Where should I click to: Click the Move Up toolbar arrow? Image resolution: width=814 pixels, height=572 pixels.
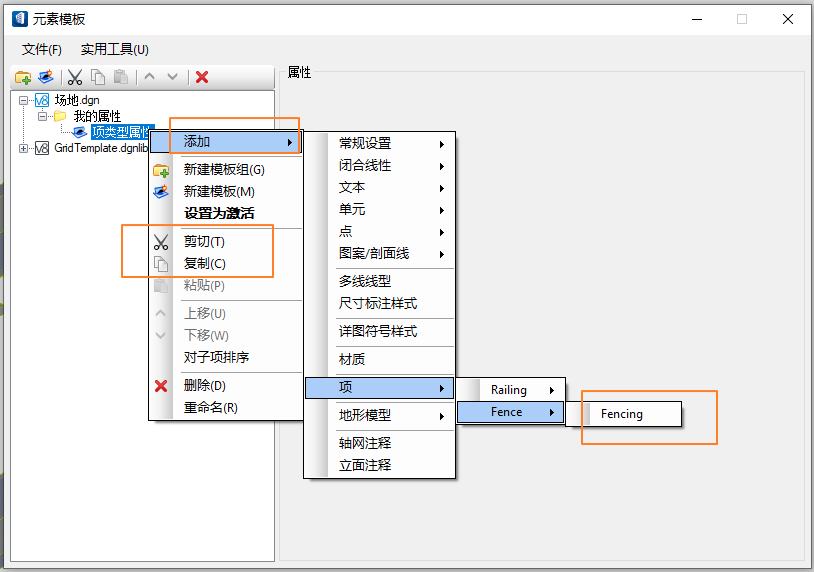pyautogui.click(x=150, y=77)
